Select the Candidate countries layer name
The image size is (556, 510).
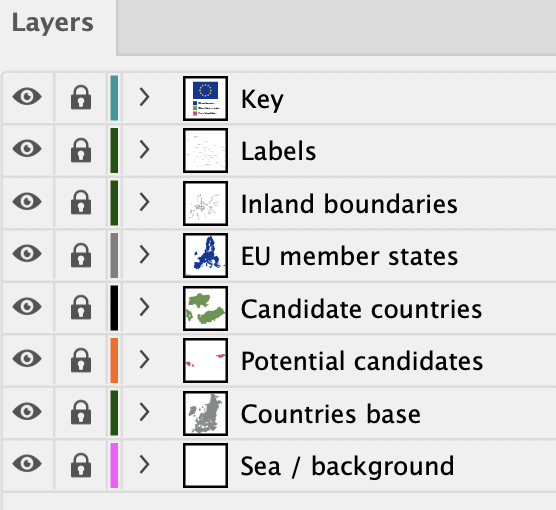[x=361, y=309]
